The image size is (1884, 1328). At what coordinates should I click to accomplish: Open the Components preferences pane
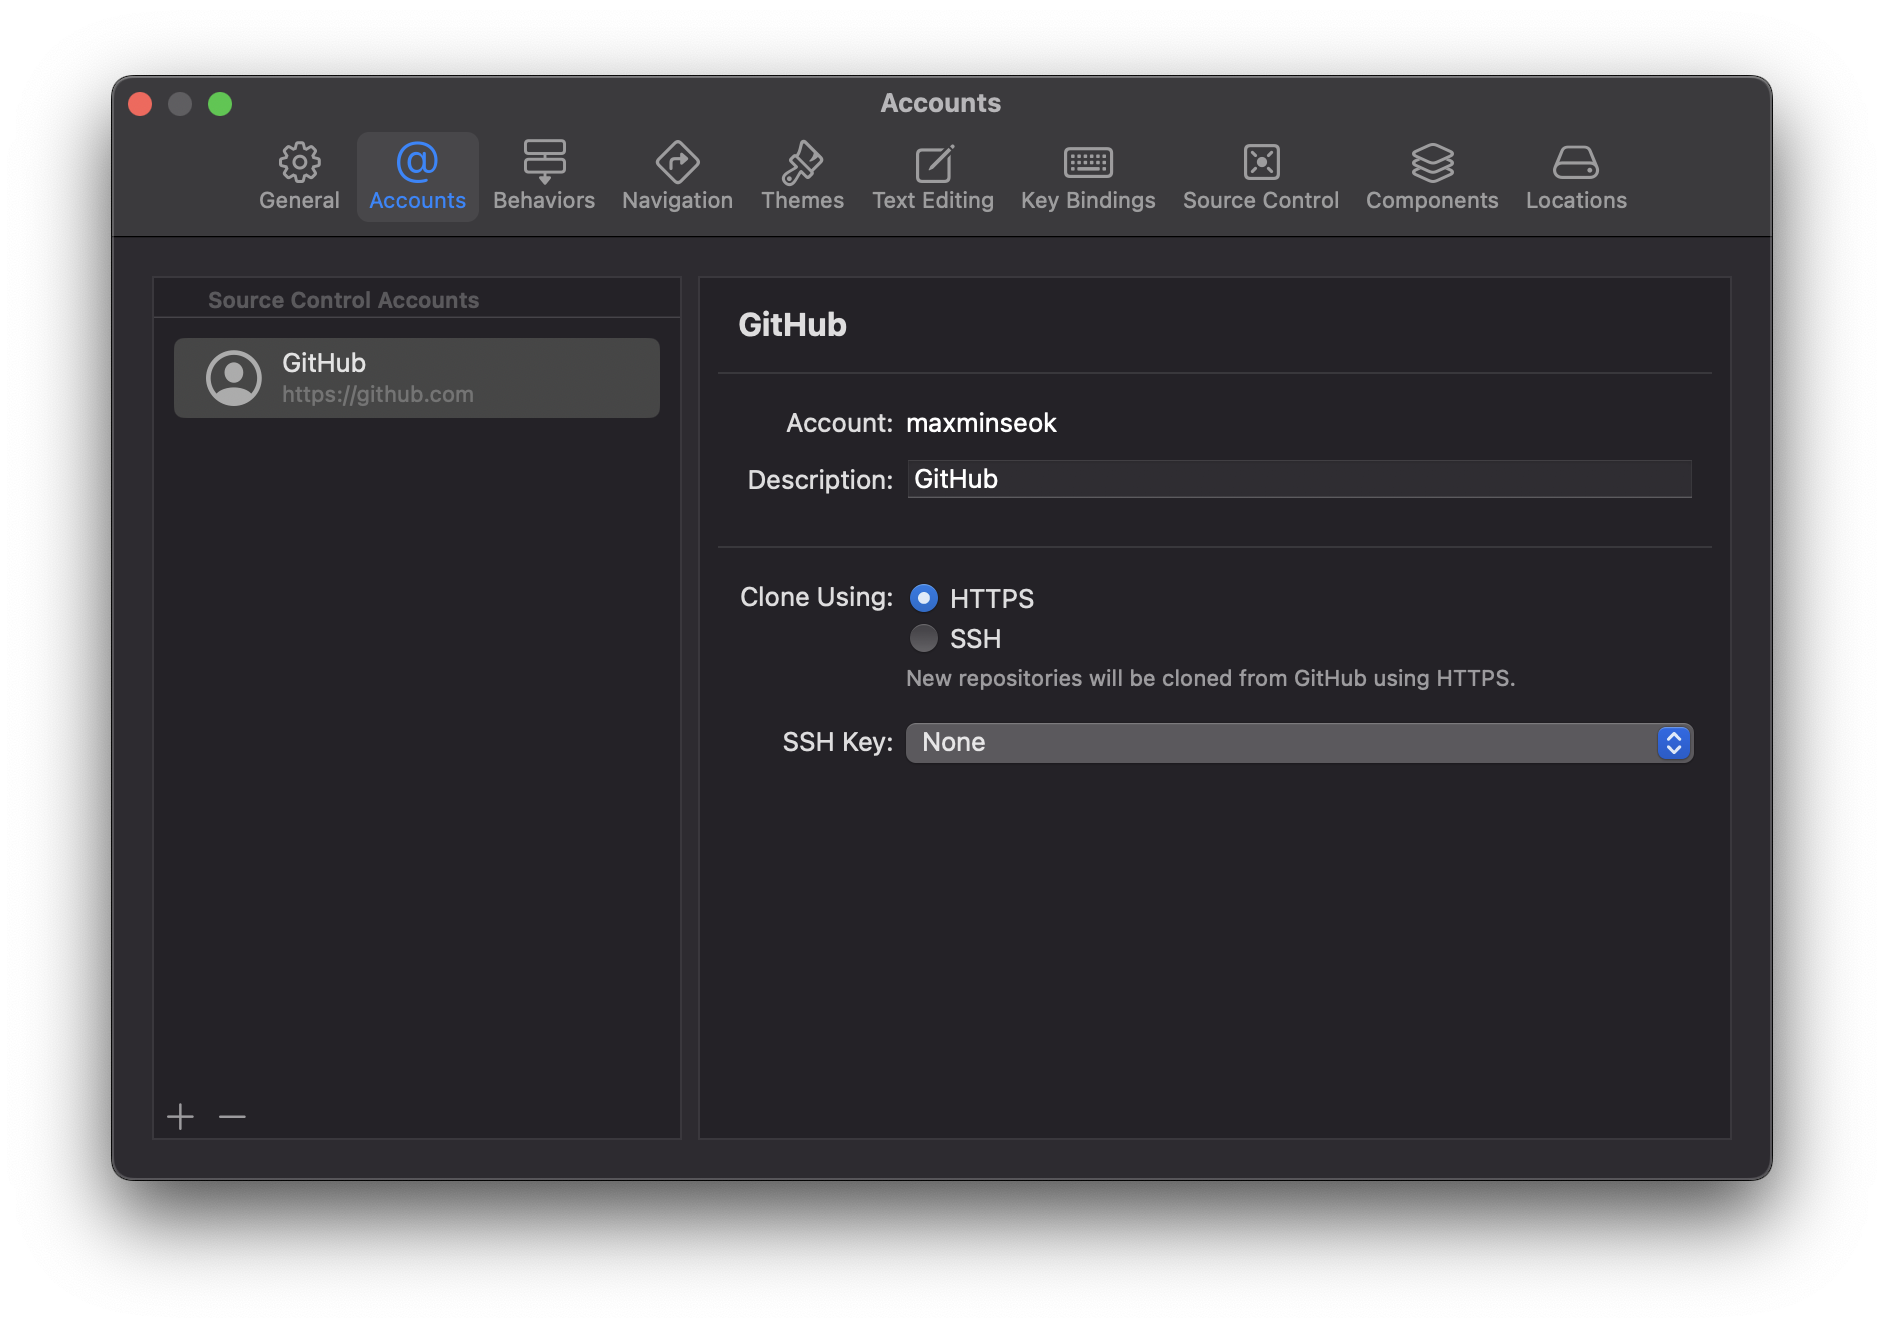pos(1432,176)
